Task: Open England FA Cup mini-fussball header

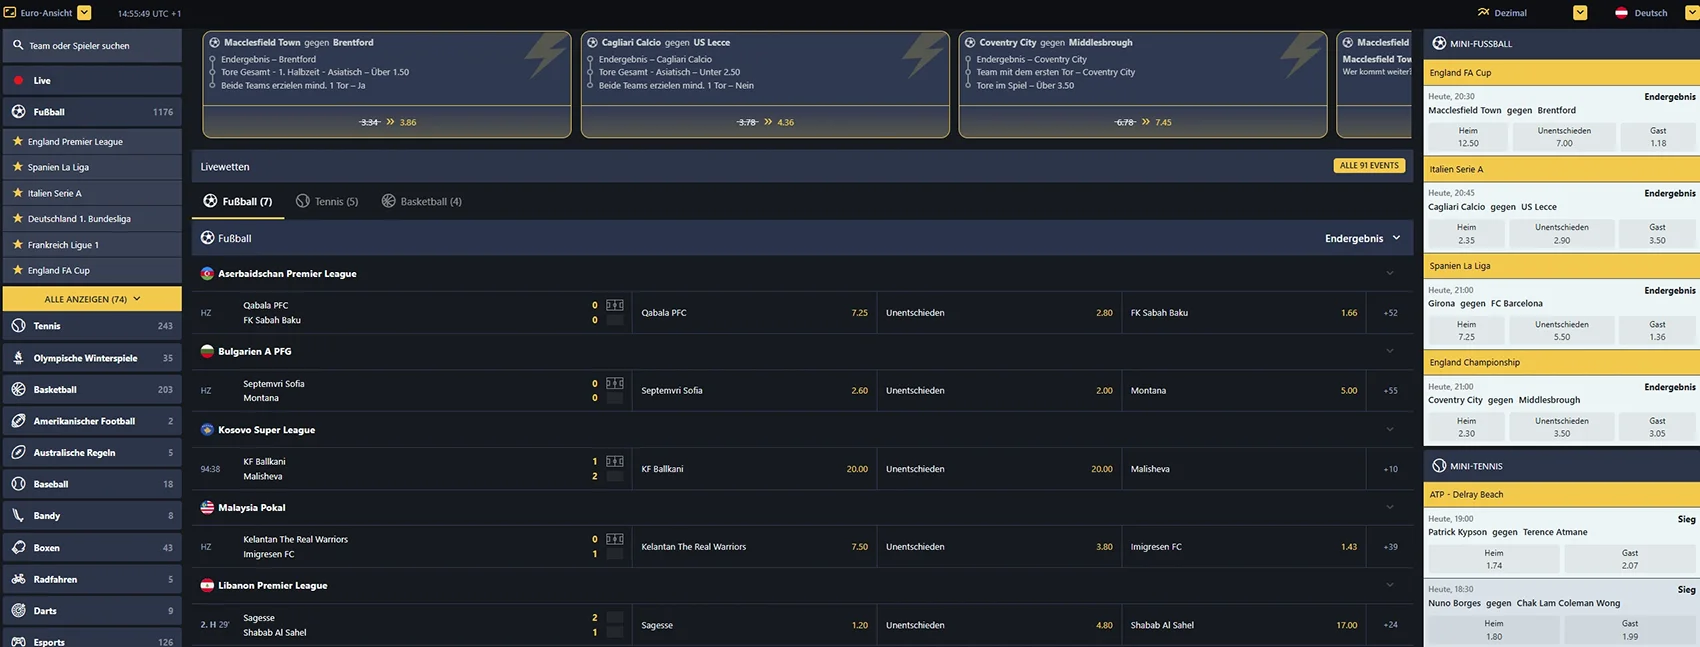Action: pos(1561,73)
